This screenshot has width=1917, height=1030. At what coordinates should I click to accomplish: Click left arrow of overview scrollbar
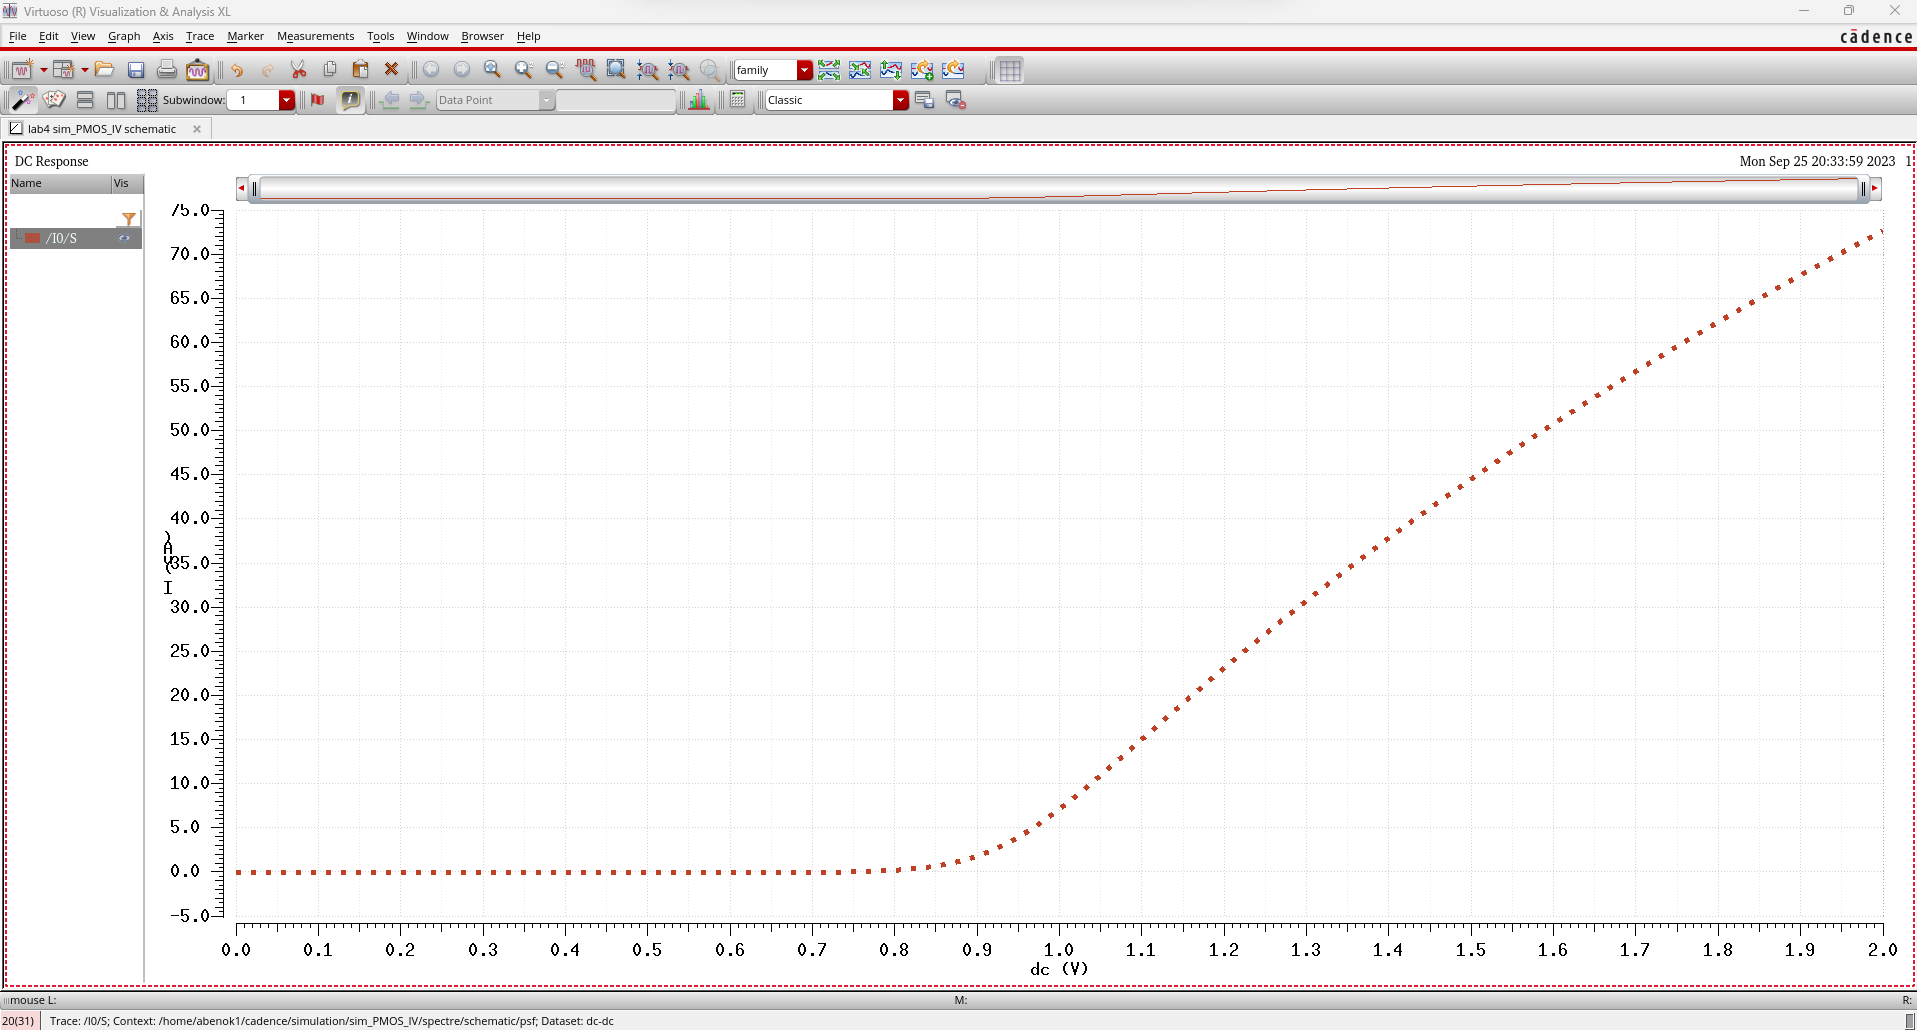point(241,188)
